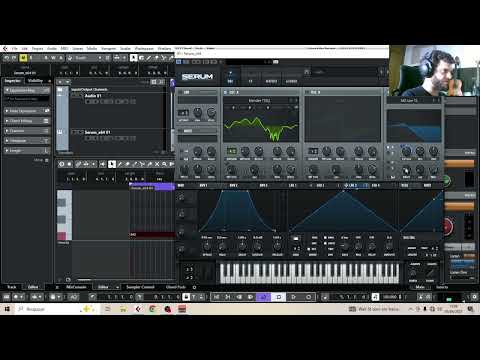The image size is (480, 360).
Task: Click the OSC A wavetable display
Action: (261, 127)
